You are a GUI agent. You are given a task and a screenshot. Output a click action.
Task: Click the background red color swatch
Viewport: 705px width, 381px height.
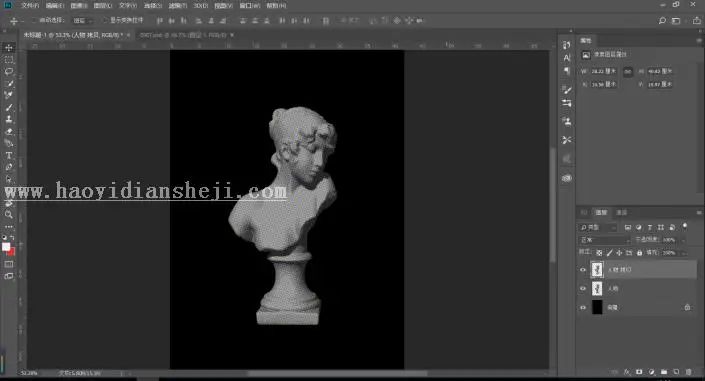tap(12, 252)
